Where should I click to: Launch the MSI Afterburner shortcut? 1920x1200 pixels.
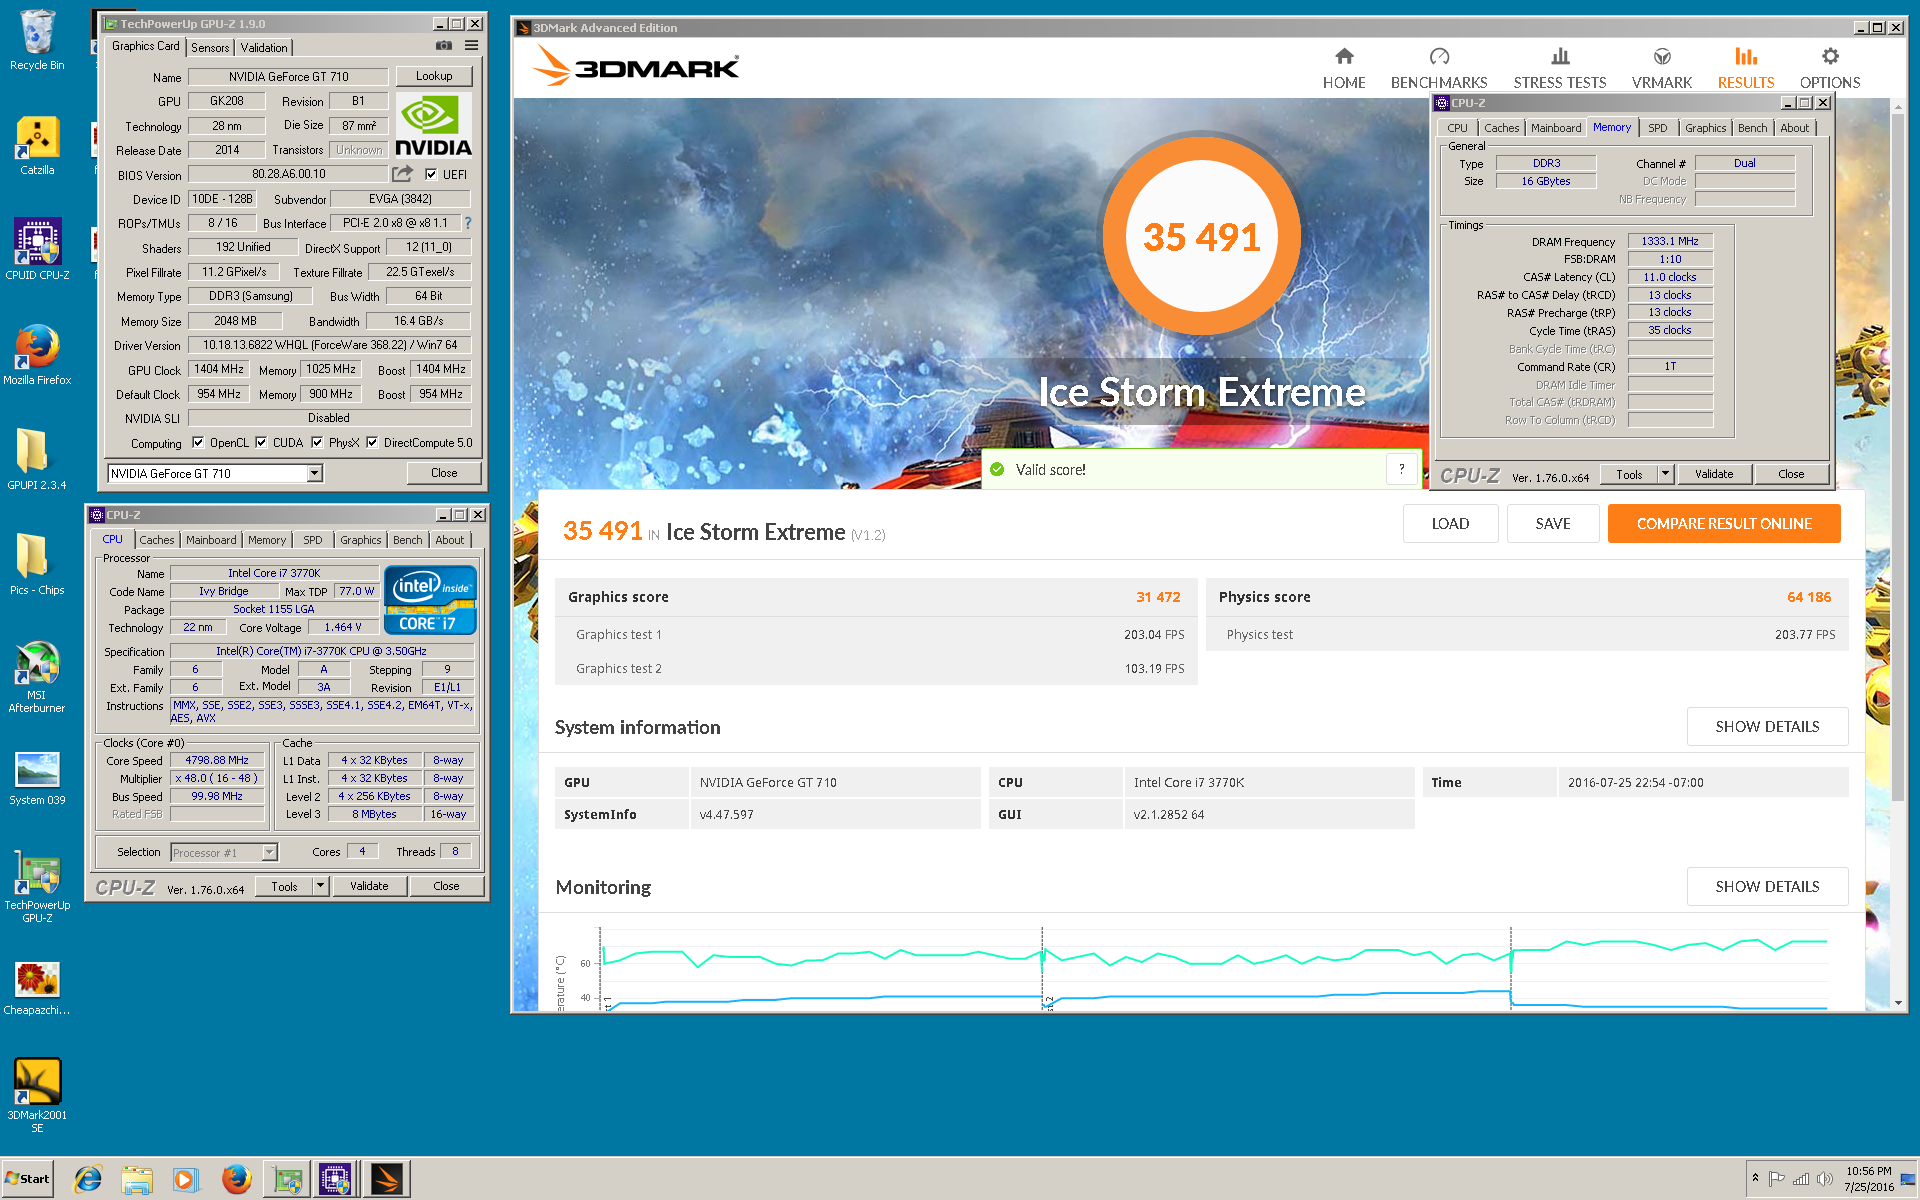(37, 677)
